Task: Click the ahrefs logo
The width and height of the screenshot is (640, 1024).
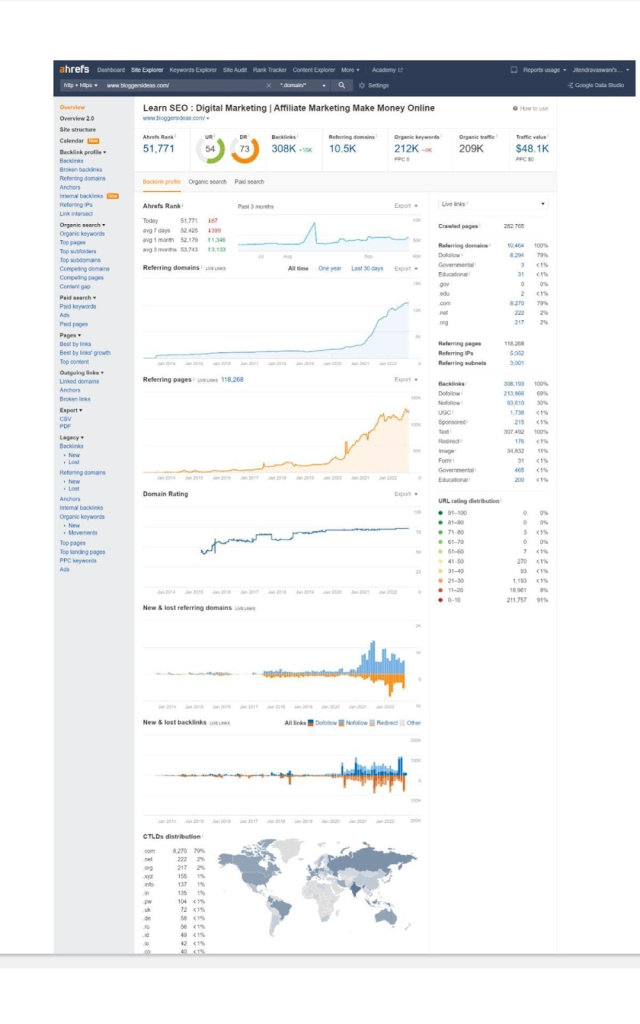Action: (74, 69)
